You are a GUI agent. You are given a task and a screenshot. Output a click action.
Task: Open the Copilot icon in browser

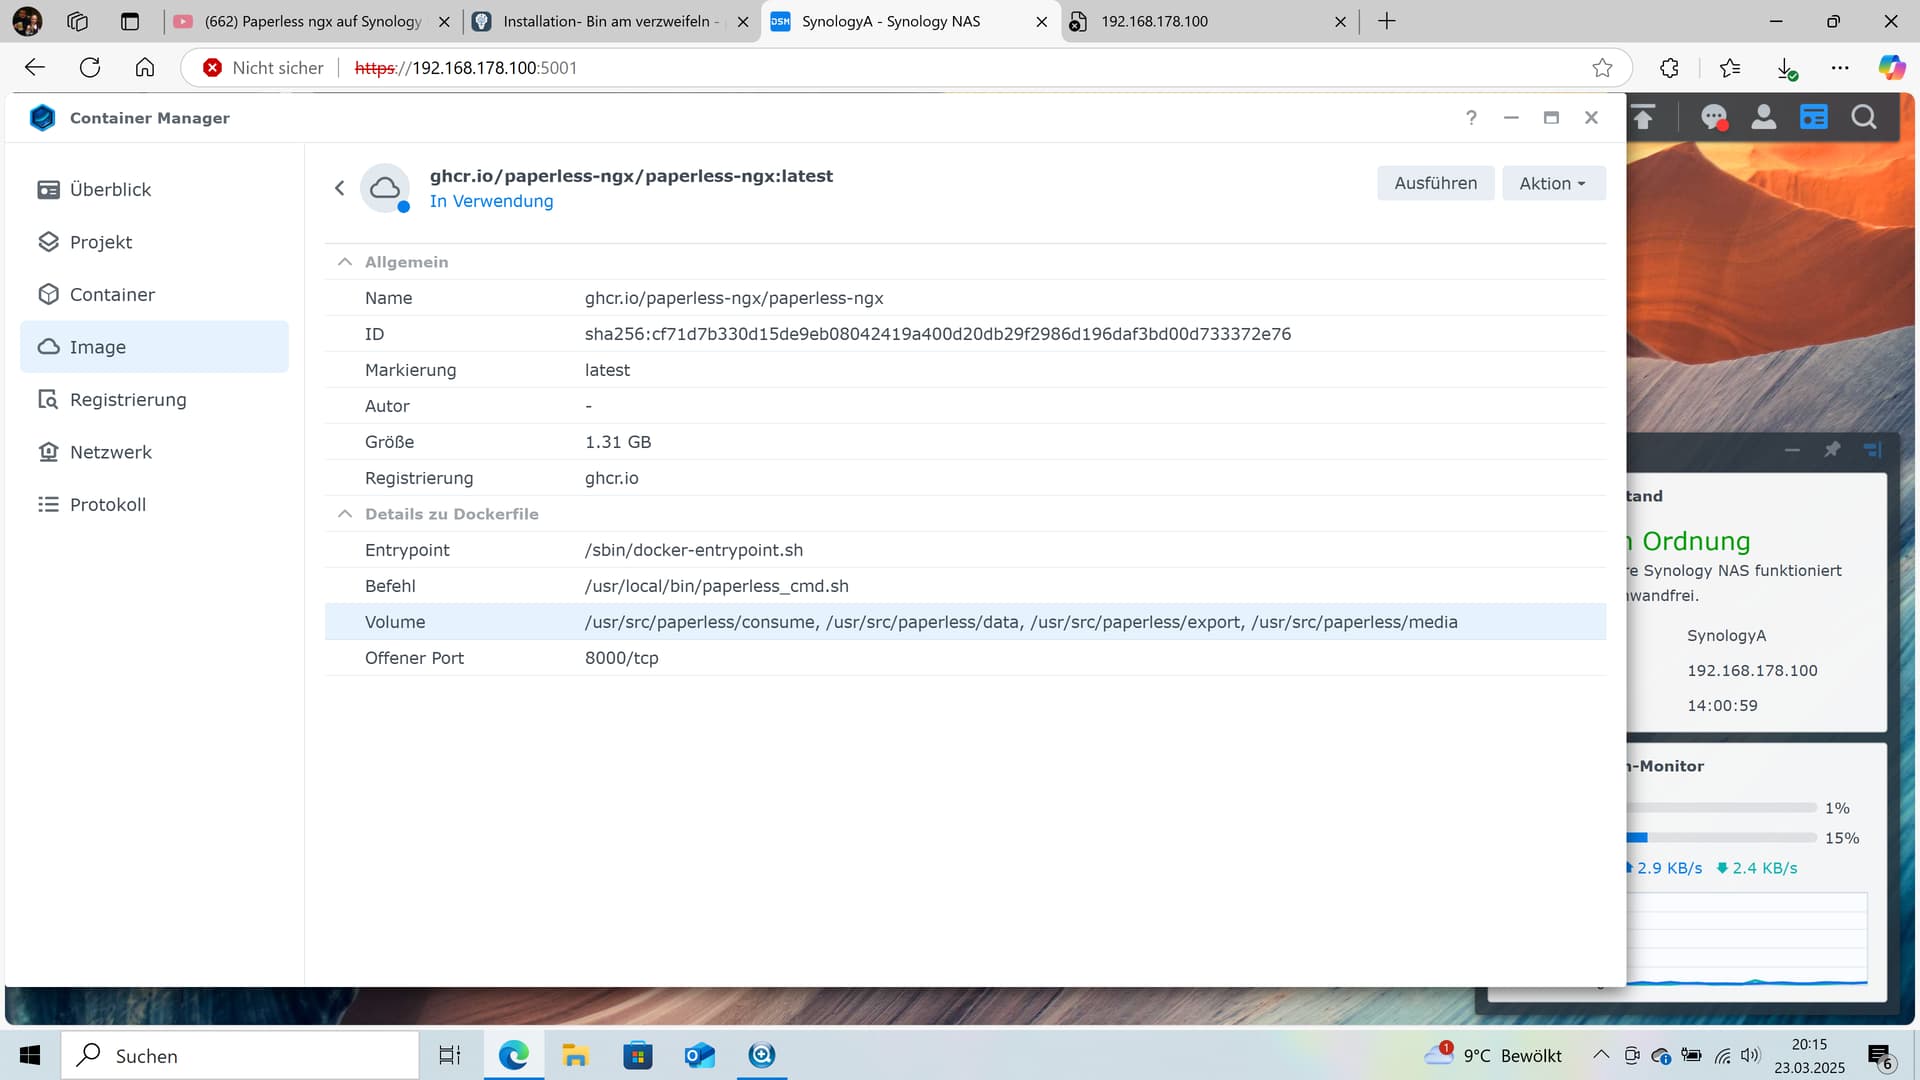(x=1891, y=68)
